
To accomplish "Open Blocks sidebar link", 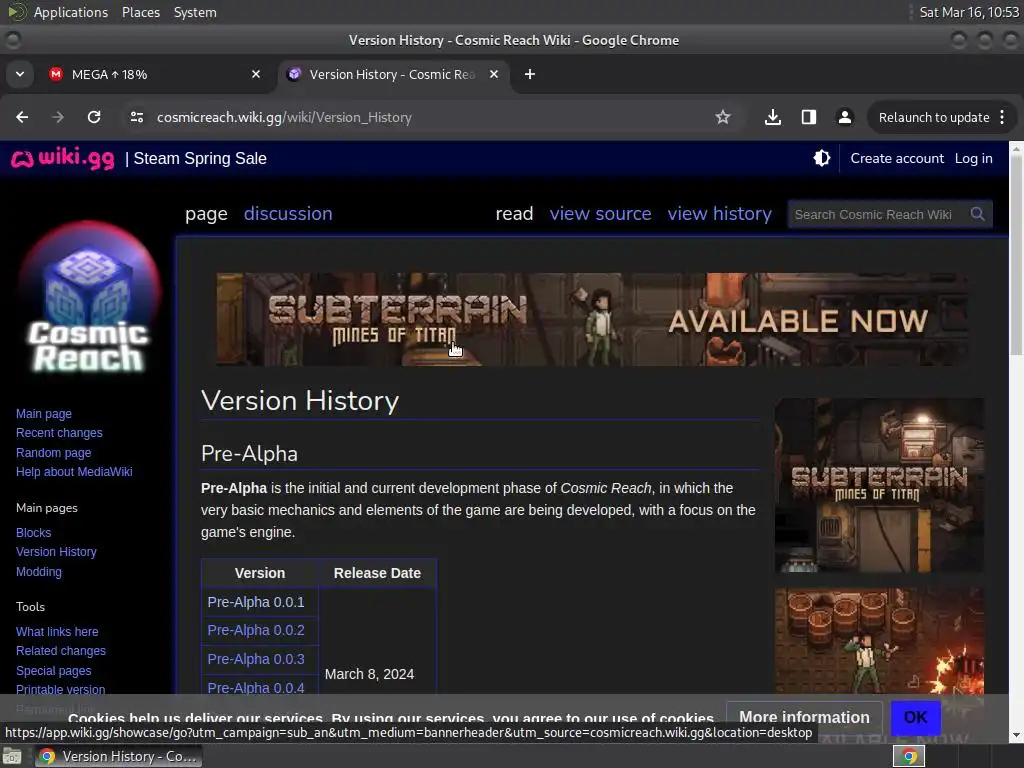I will tap(33, 532).
